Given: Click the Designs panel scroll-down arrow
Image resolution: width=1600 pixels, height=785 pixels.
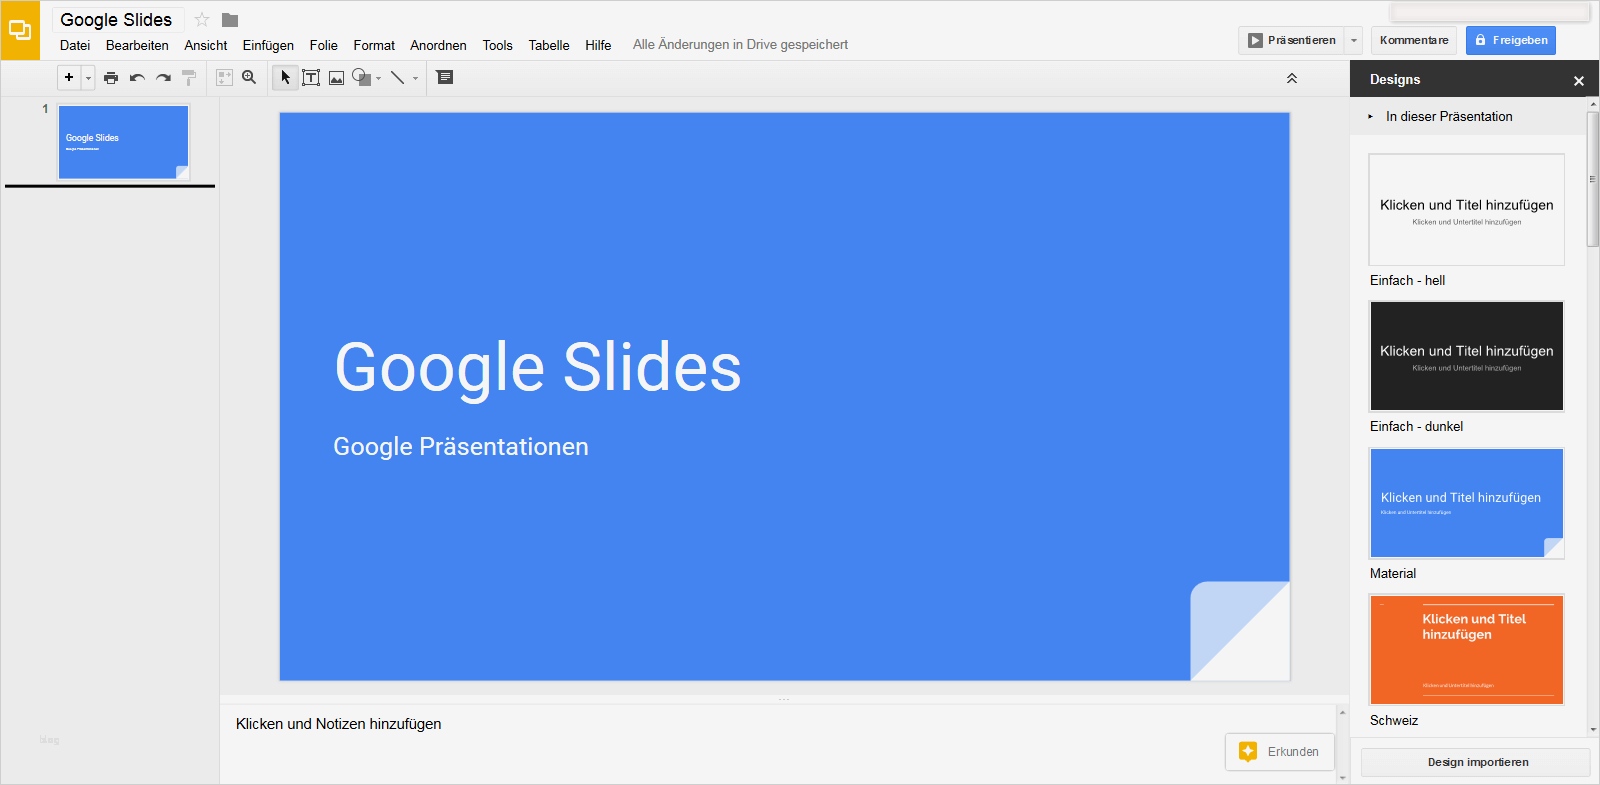Looking at the screenshot, I should (1593, 731).
